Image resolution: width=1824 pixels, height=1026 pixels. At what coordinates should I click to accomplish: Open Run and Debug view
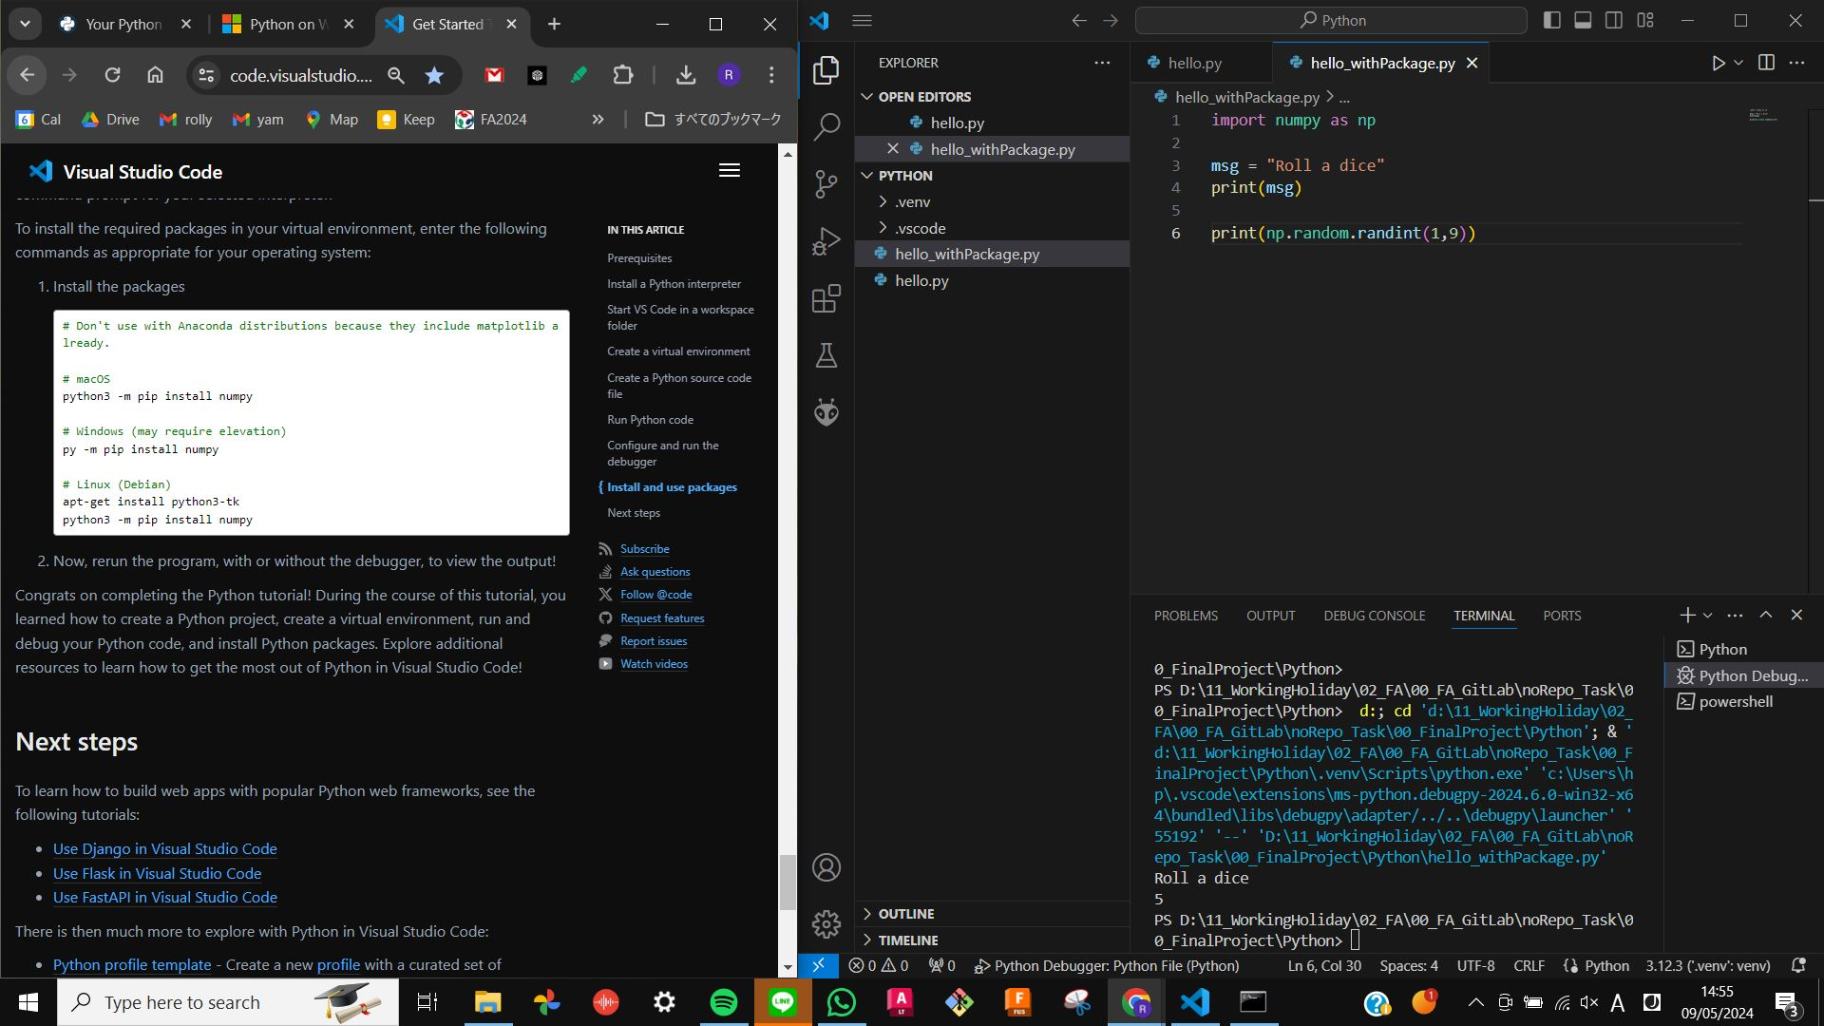(826, 241)
